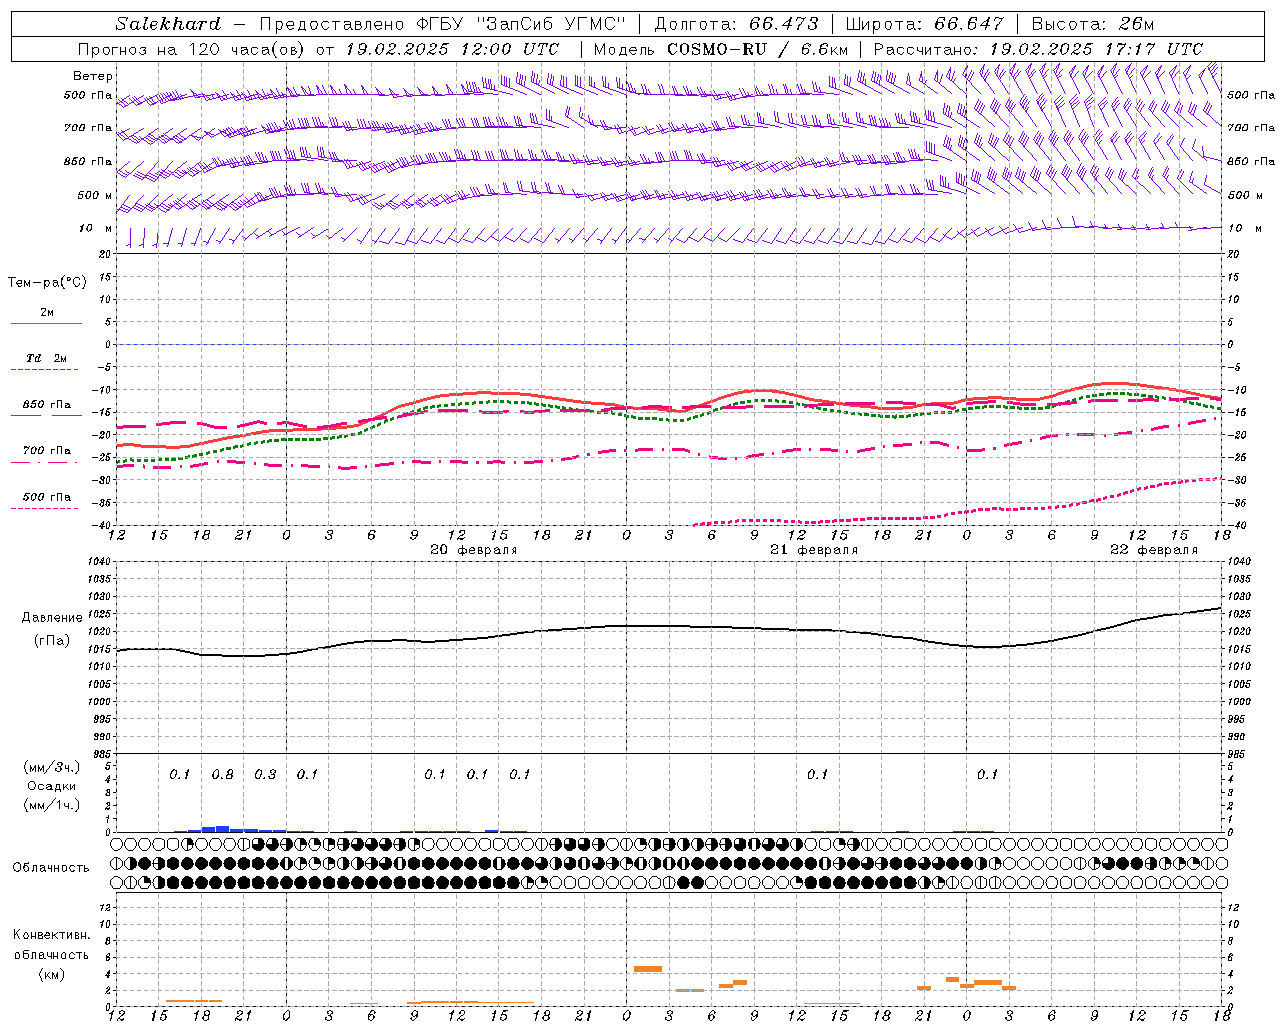Viewport: 1280px width, 1024px height.
Task: Select the Модель COSMO-RU / 6.6км label
Action: [721, 49]
